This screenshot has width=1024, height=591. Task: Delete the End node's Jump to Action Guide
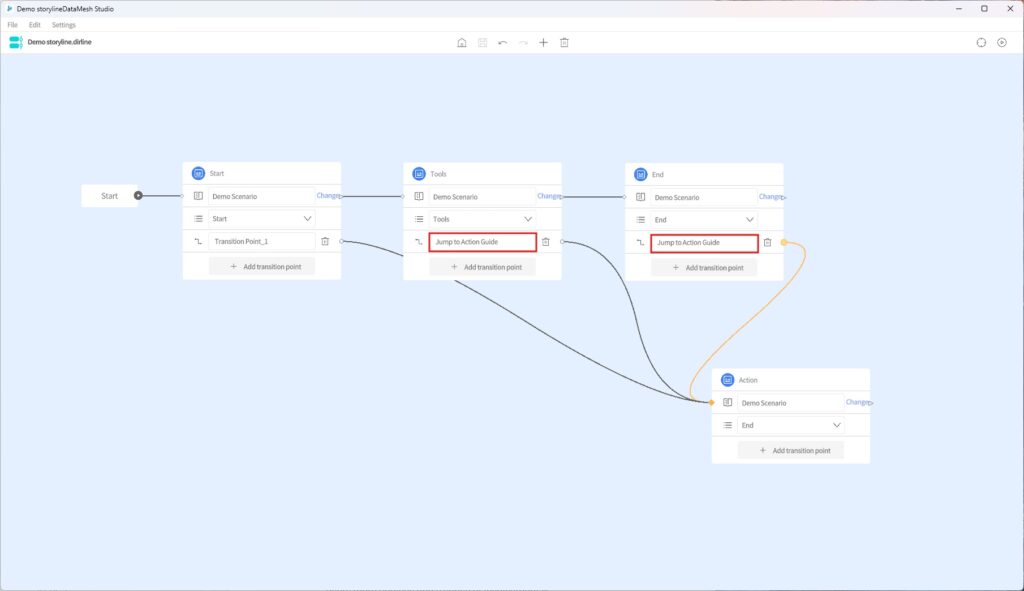[767, 241]
